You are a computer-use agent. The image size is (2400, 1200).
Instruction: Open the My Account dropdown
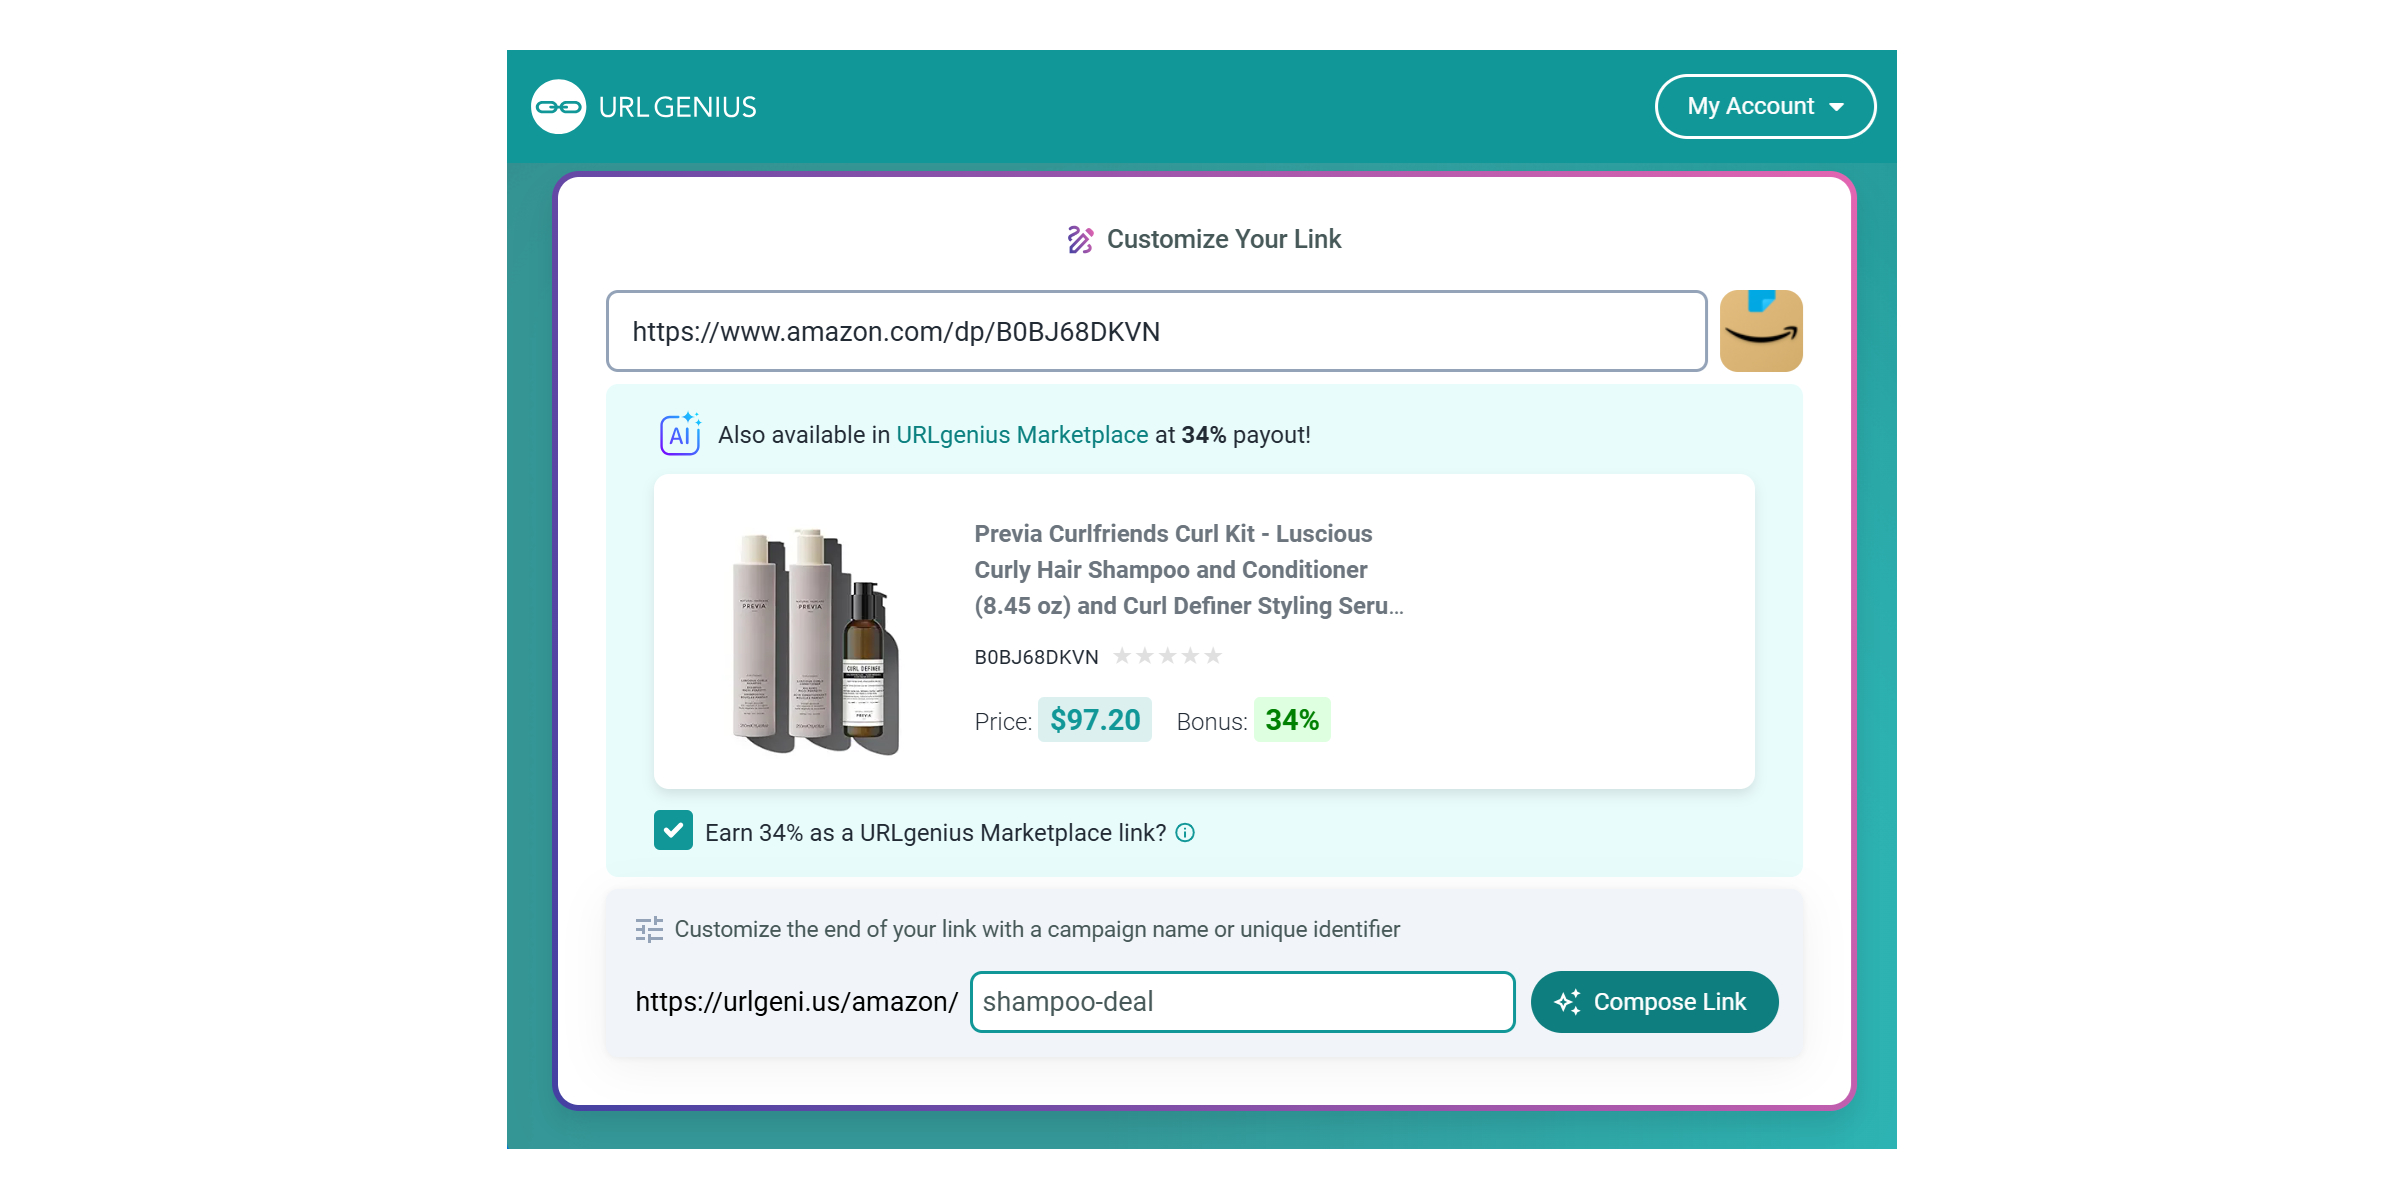coord(1764,107)
